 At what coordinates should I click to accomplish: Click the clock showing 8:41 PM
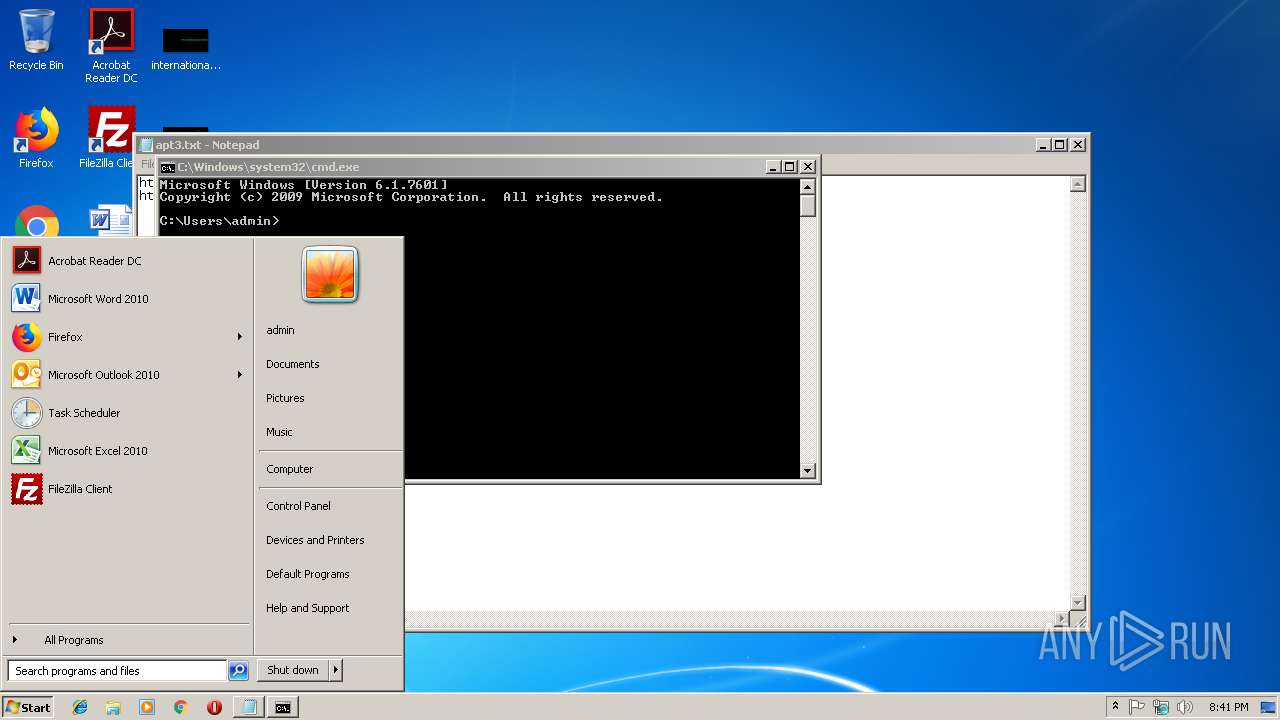click(1228, 707)
